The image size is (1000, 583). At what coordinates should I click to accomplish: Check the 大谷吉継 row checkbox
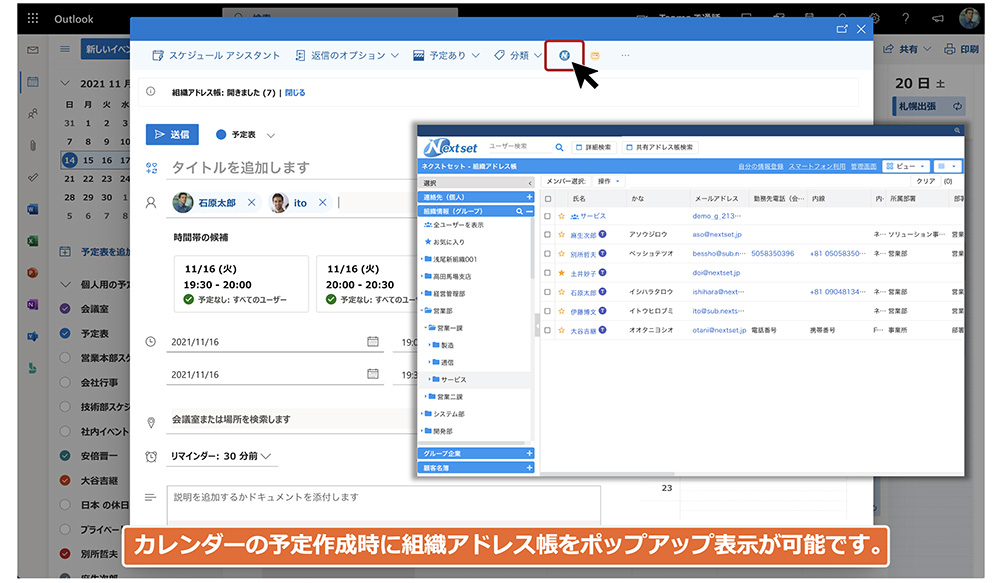(x=548, y=330)
